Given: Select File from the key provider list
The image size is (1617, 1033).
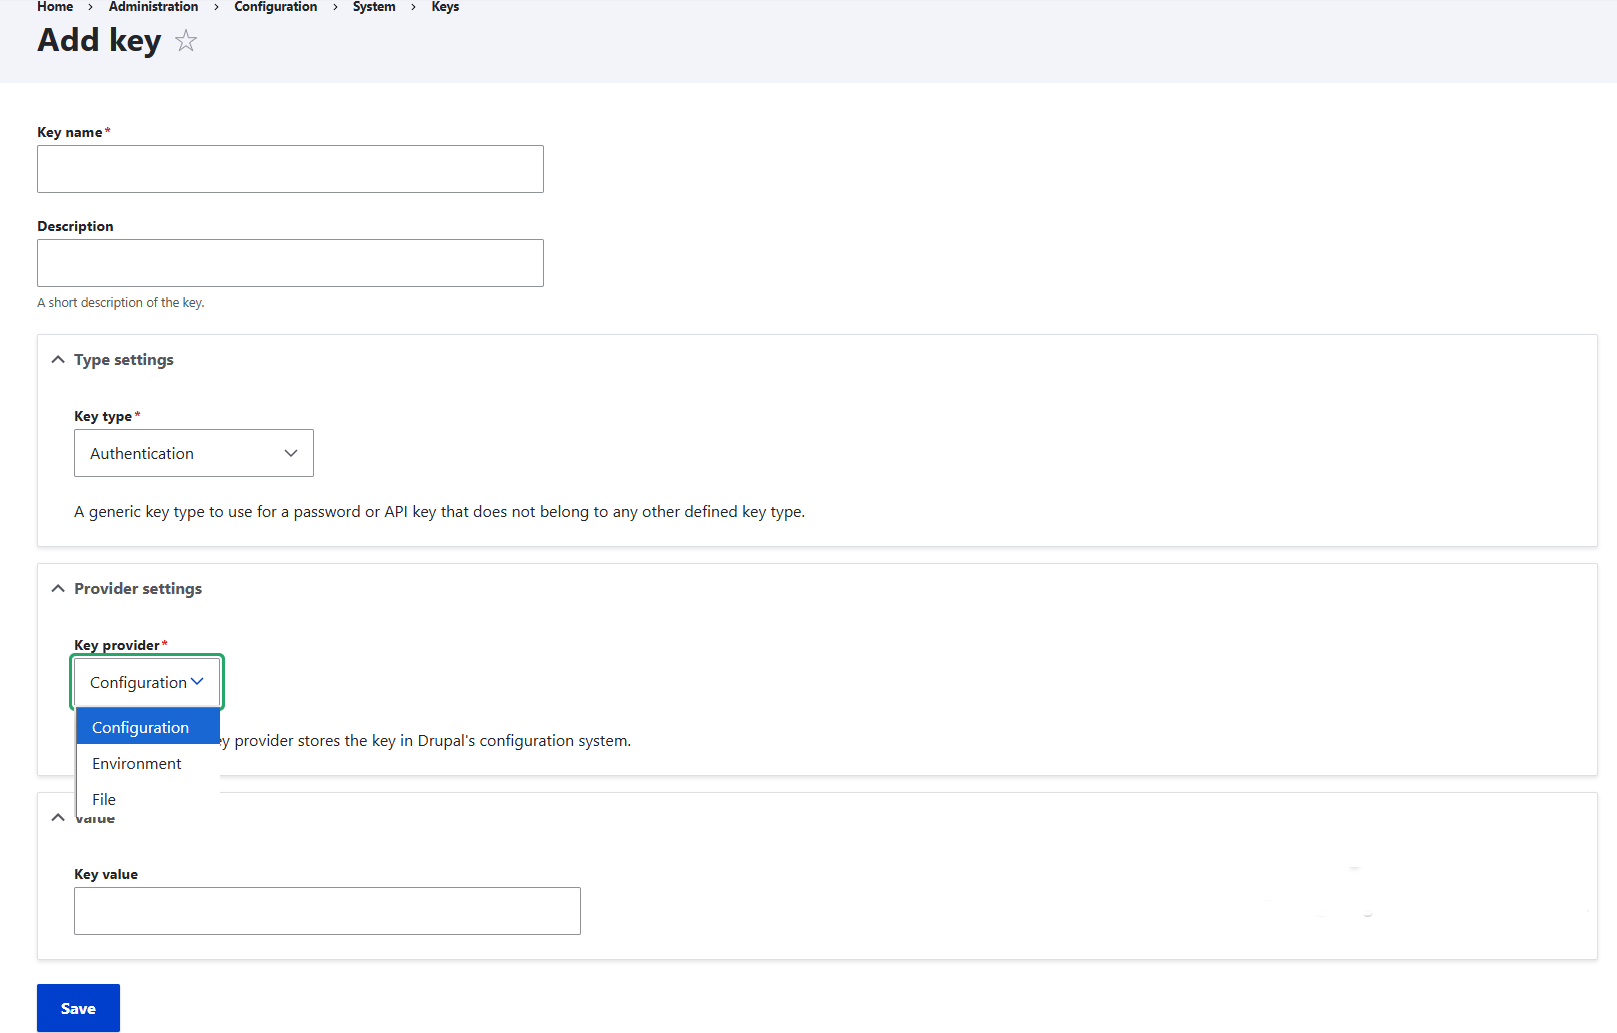Looking at the screenshot, I should coord(103,799).
